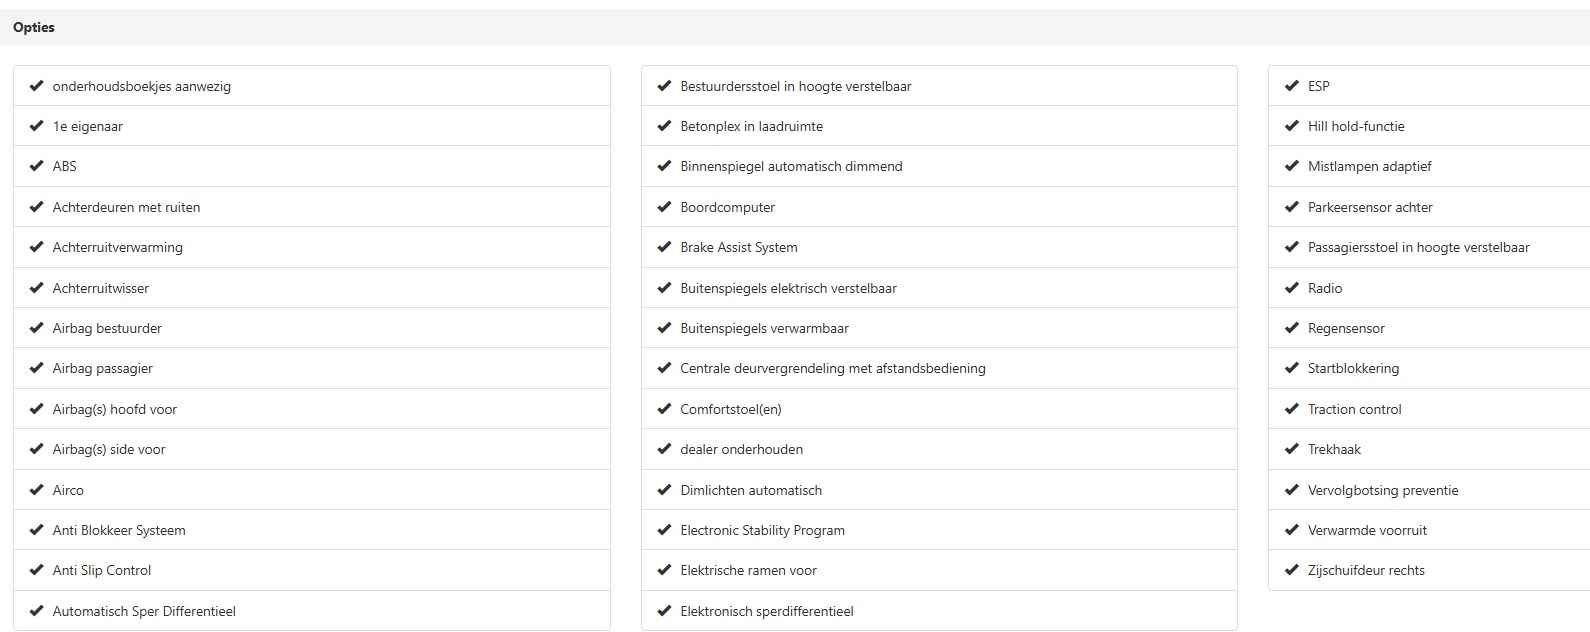Click the checkmark next to Comfortstoel(en)
The image size is (1590, 632).
[664, 409]
